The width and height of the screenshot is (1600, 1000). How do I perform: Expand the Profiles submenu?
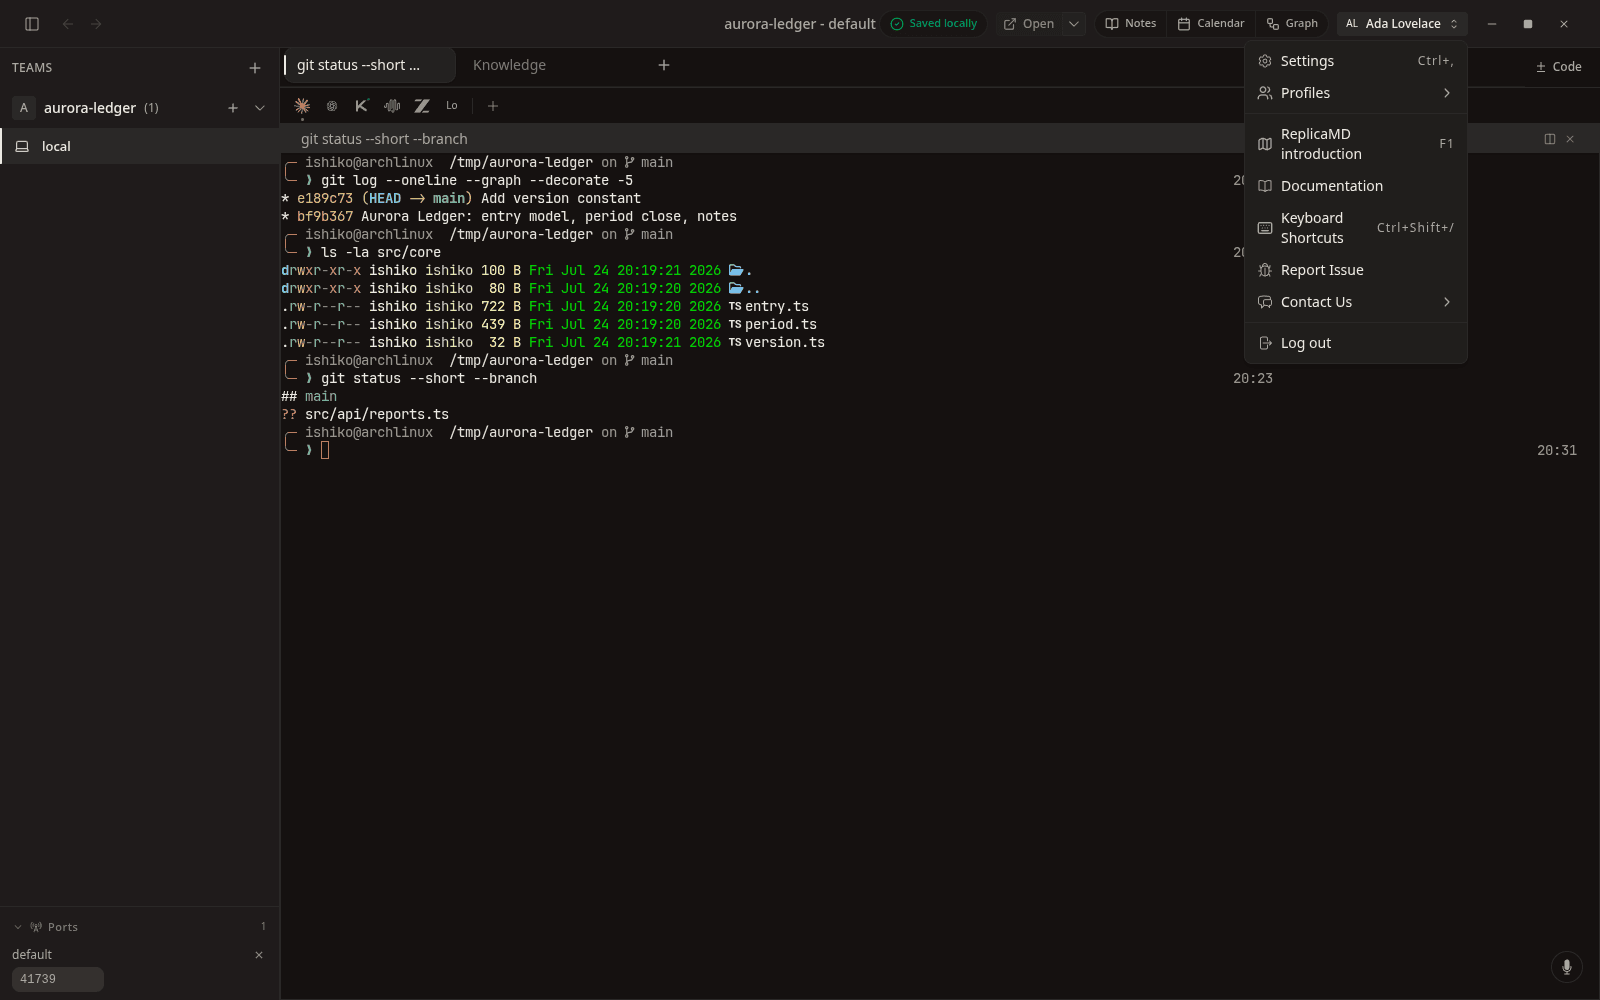[x=1356, y=93]
